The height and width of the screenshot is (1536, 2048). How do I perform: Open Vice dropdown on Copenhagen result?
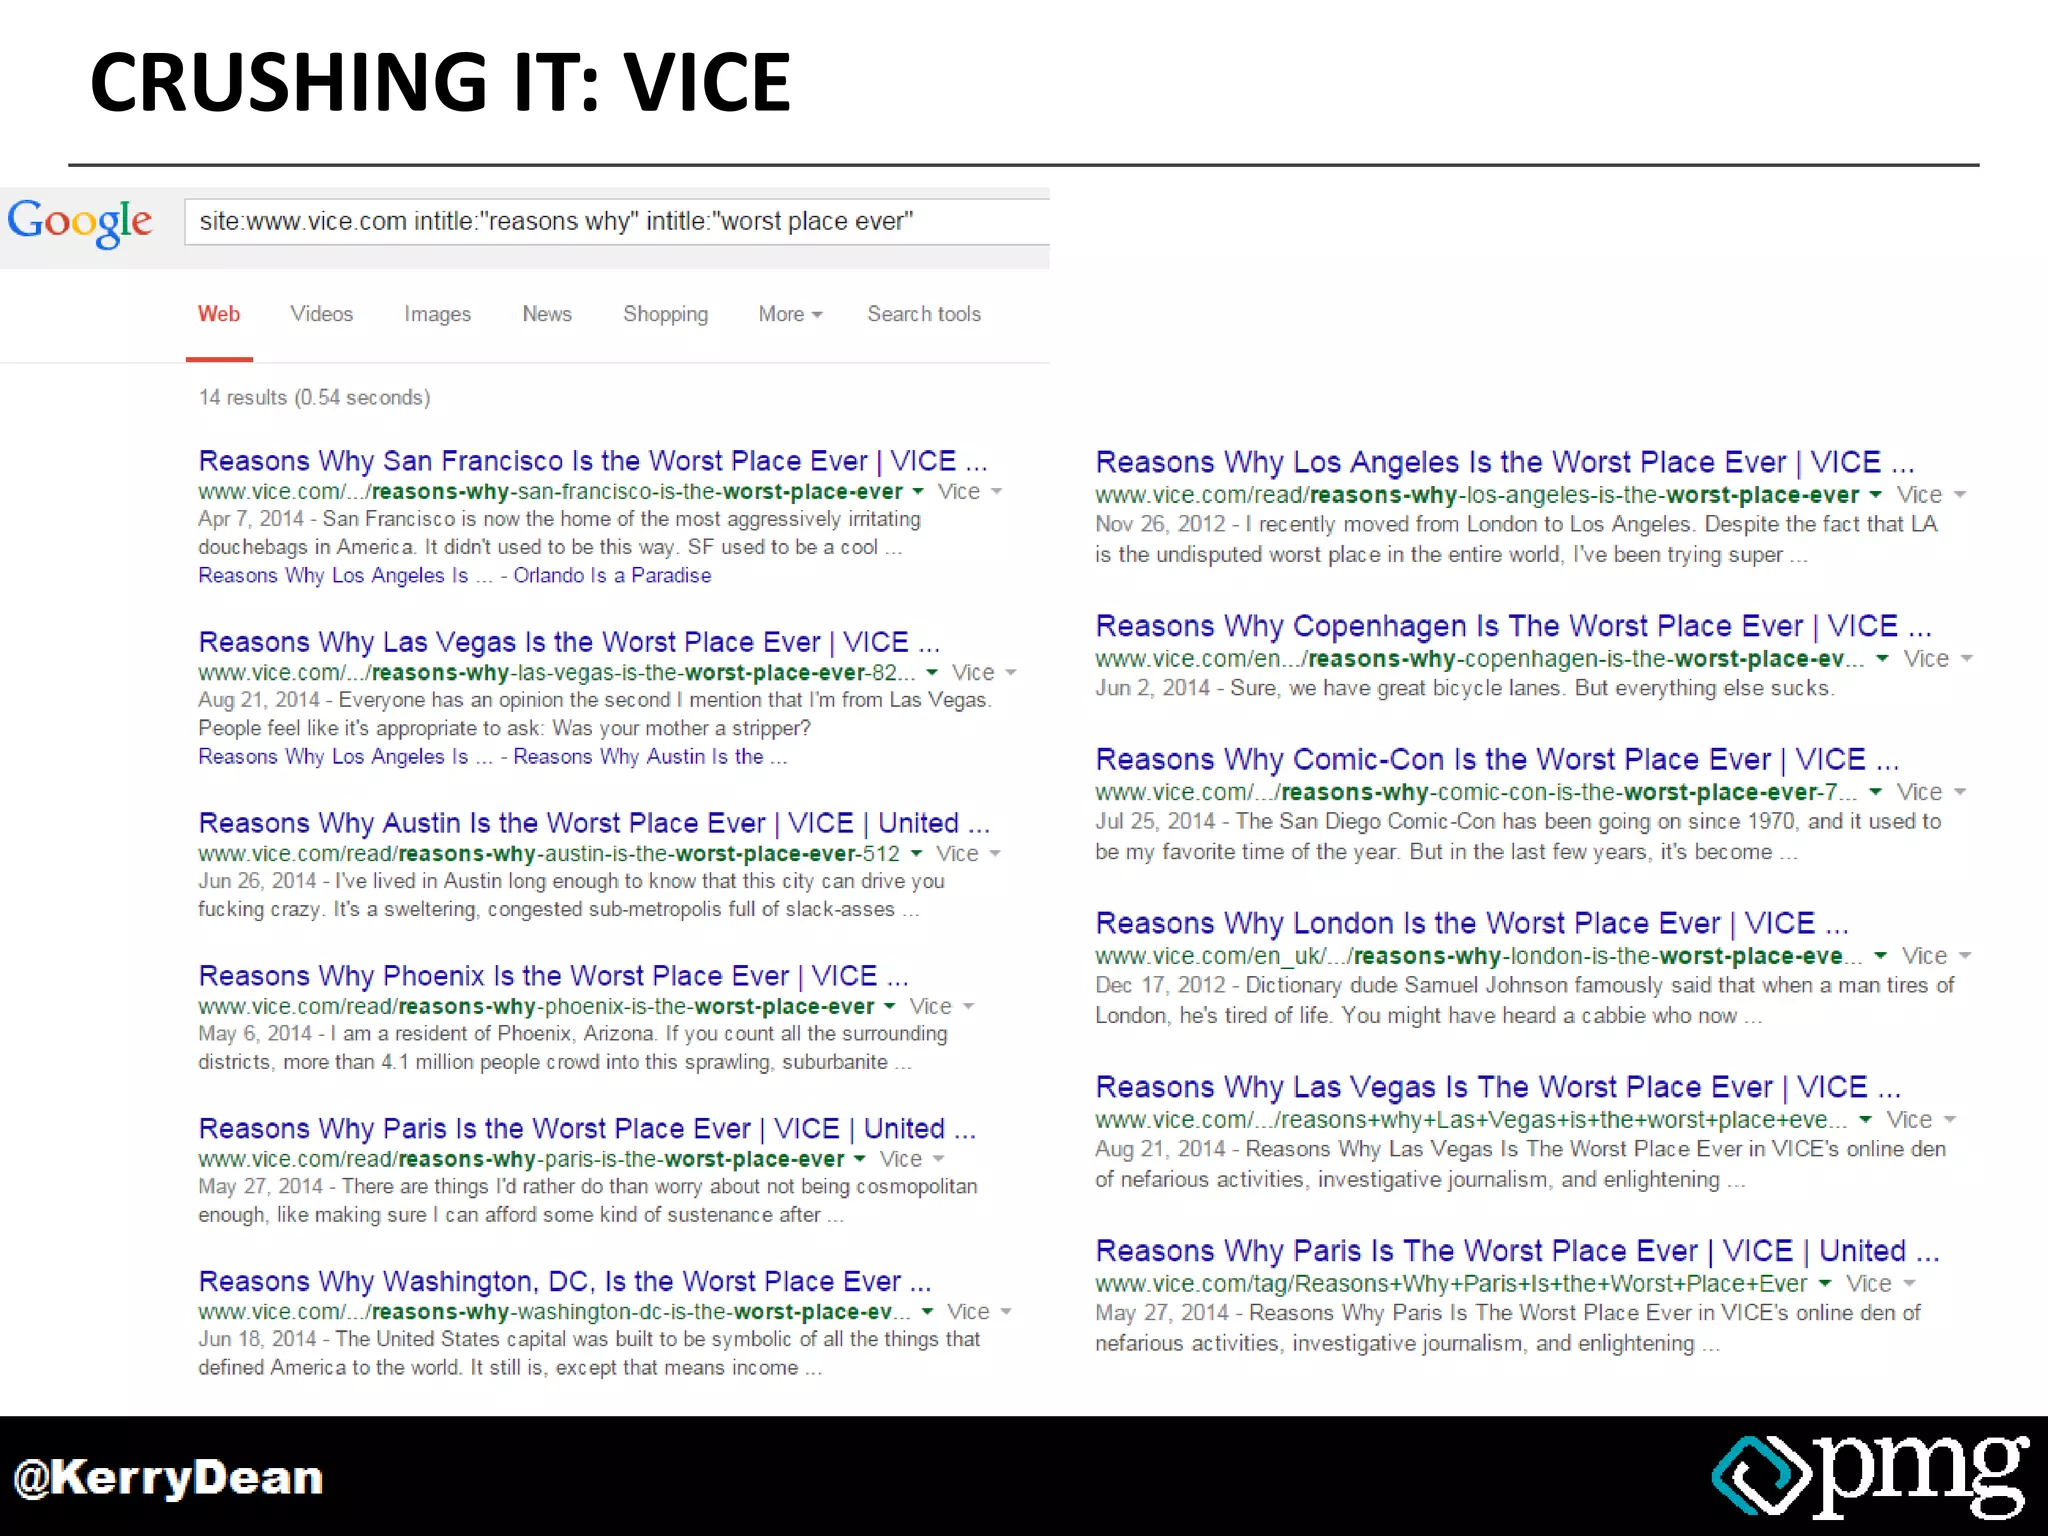1938,659
